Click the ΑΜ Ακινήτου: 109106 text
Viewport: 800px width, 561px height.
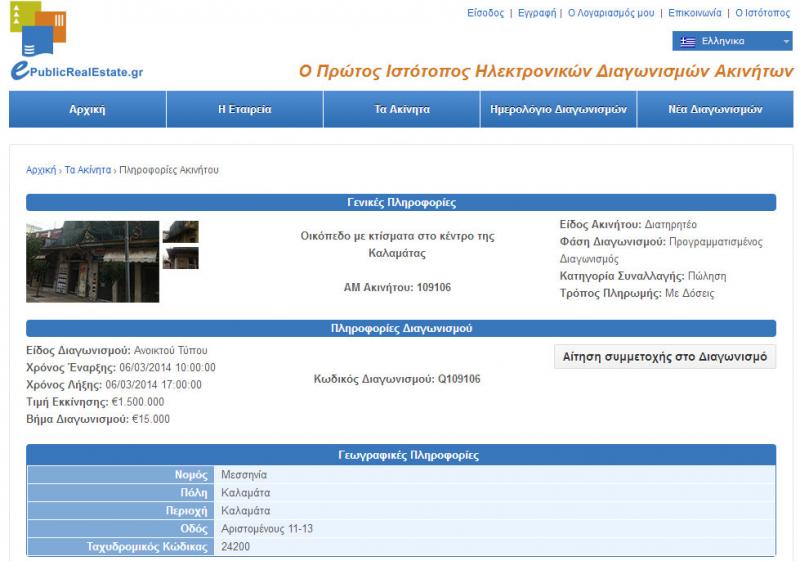397,288
